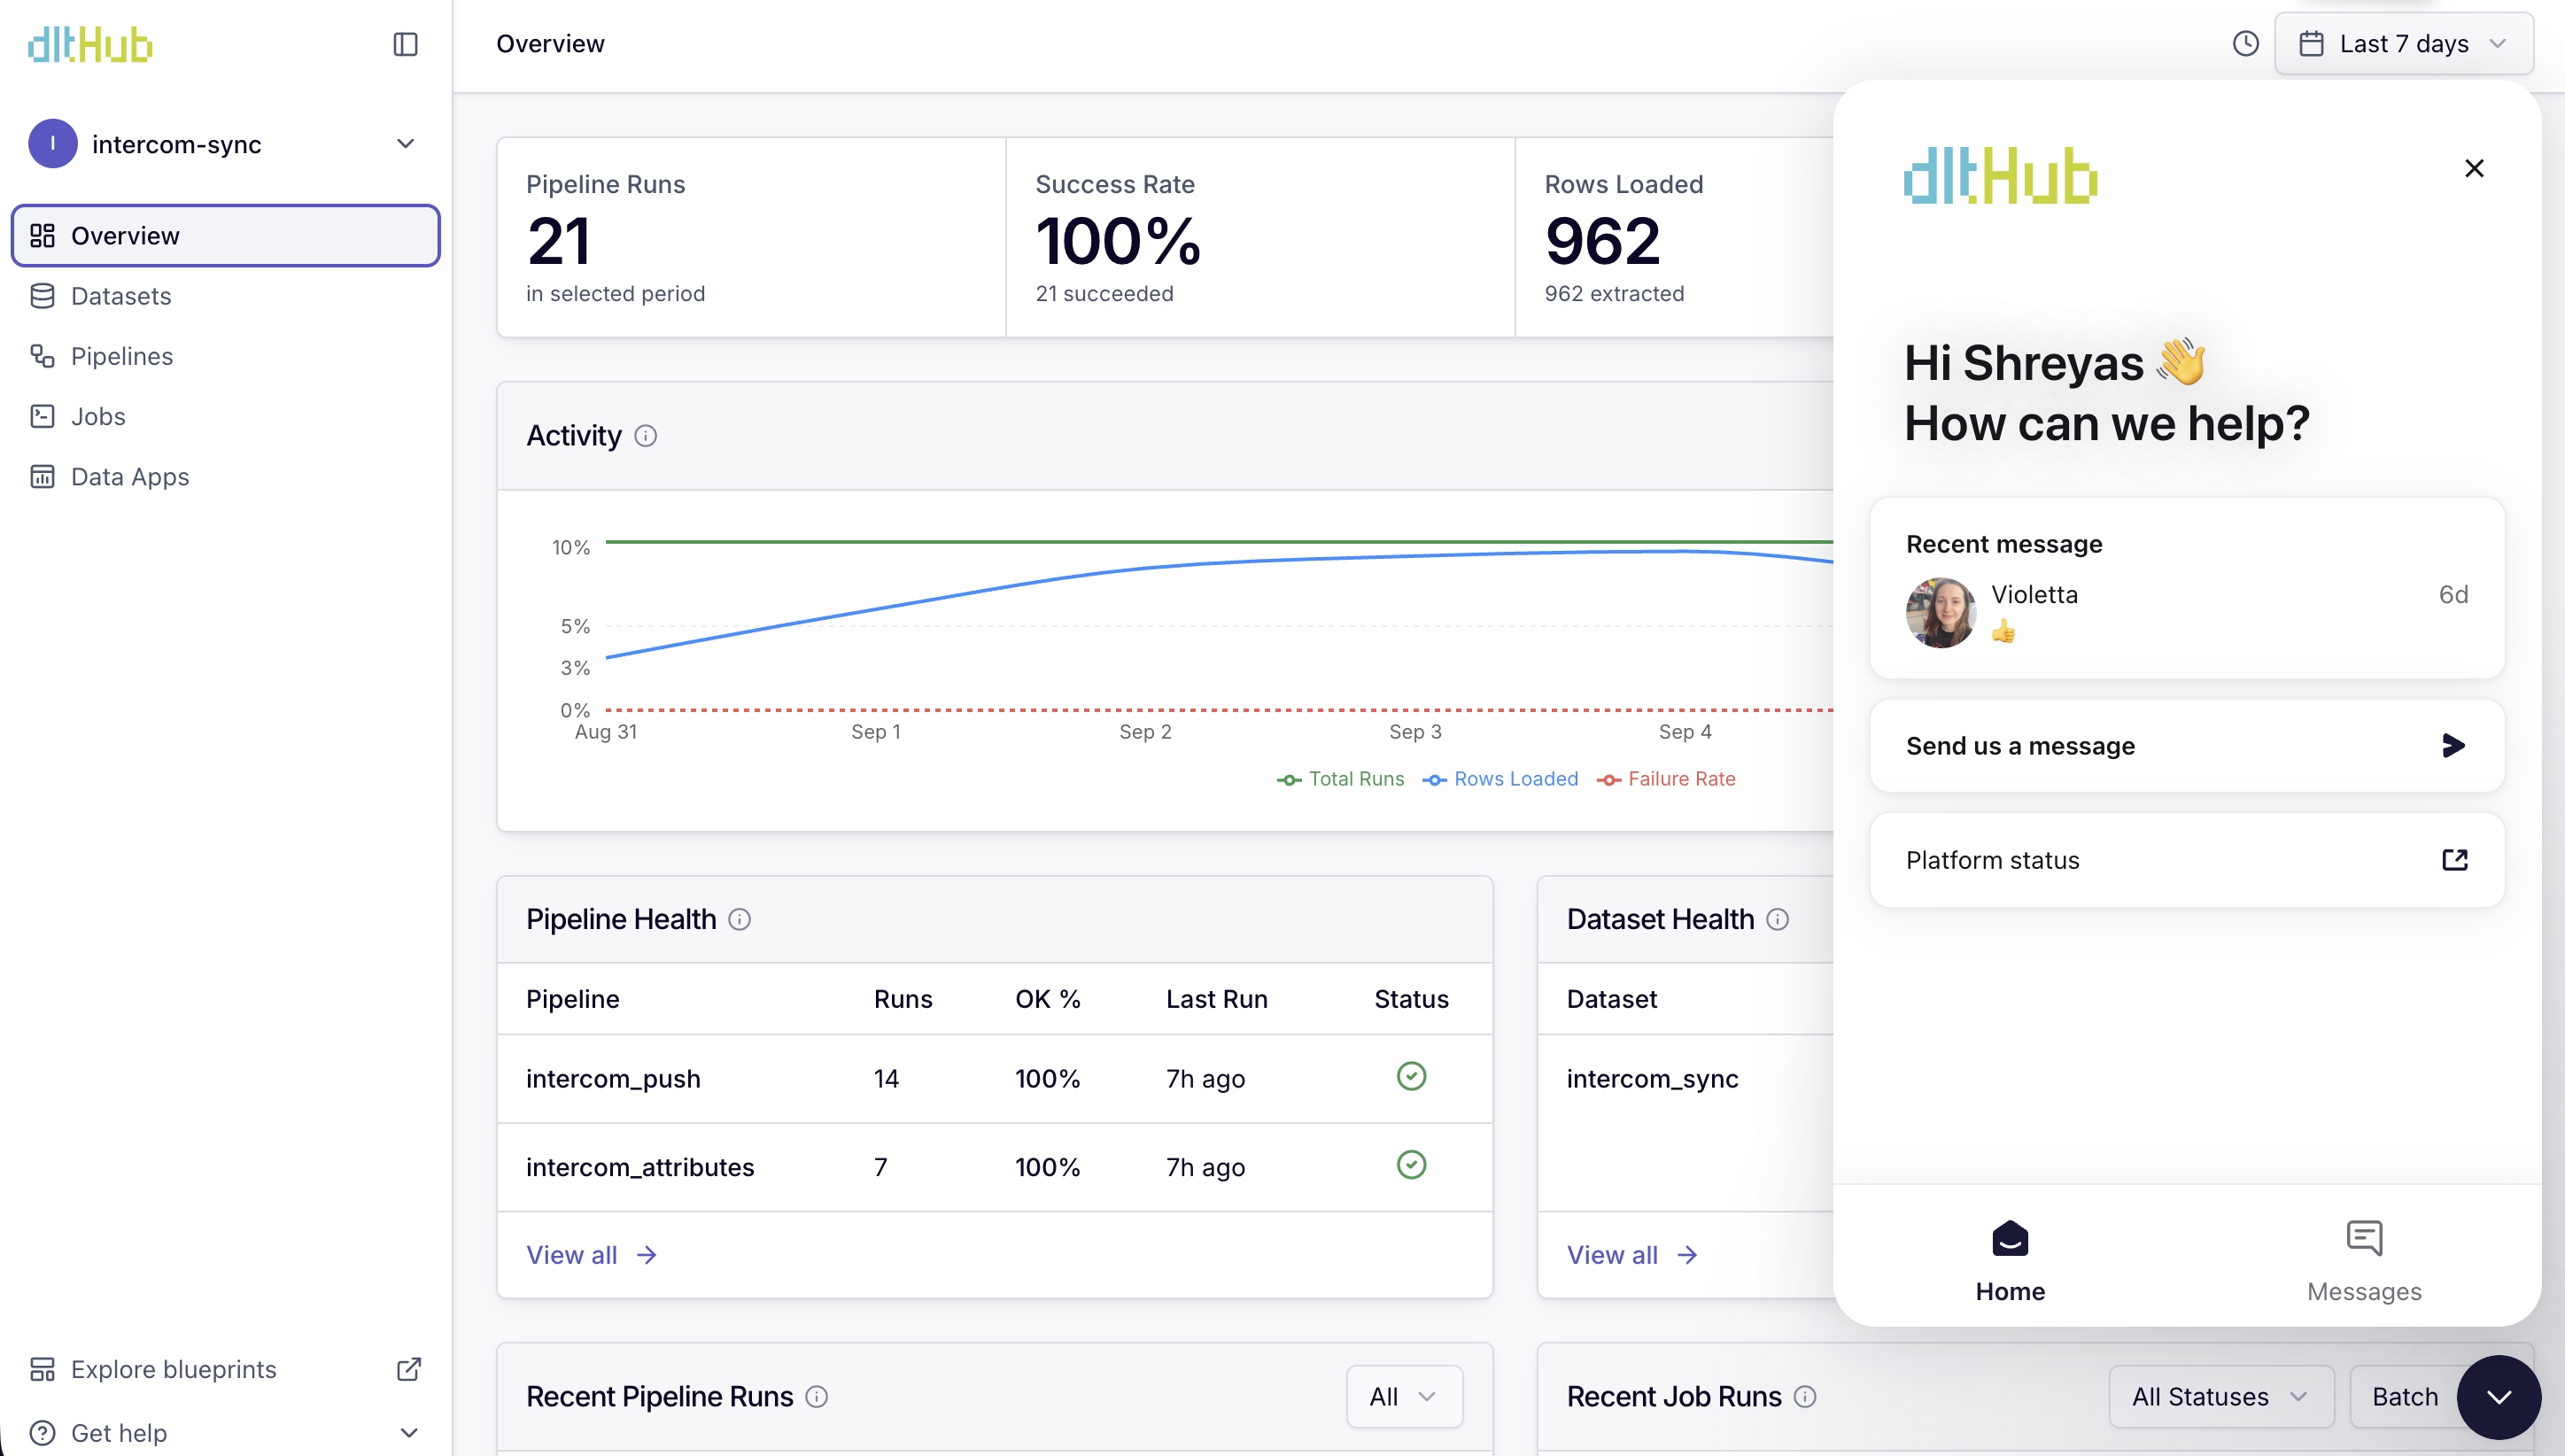Viewport: 2565px width, 1456px height.
Task: Click the Datasets database icon
Action: pyautogui.click(x=42, y=296)
